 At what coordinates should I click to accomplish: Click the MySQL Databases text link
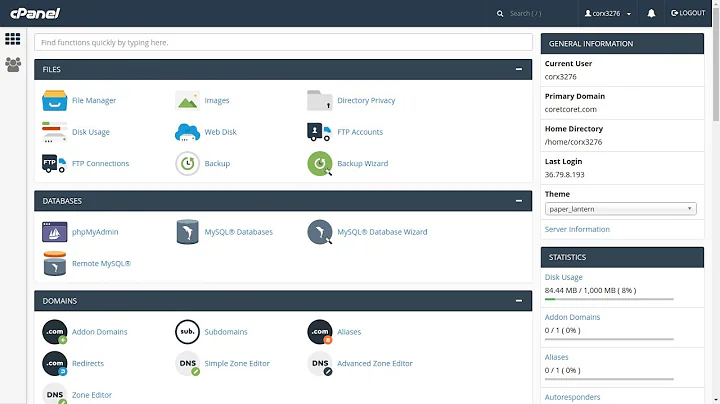tap(238, 232)
